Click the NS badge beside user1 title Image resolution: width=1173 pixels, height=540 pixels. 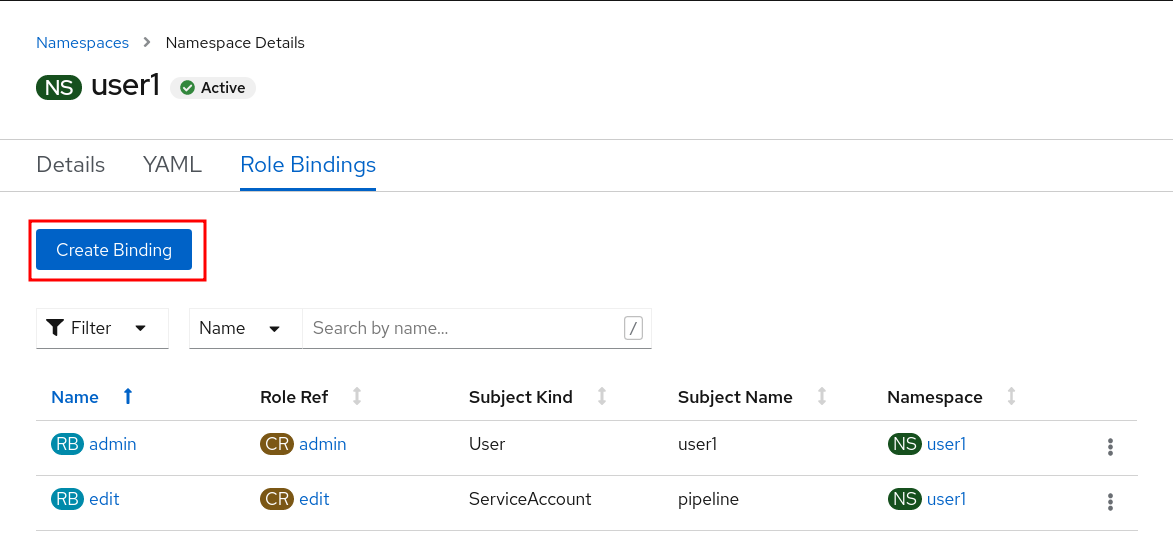coord(59,88)
